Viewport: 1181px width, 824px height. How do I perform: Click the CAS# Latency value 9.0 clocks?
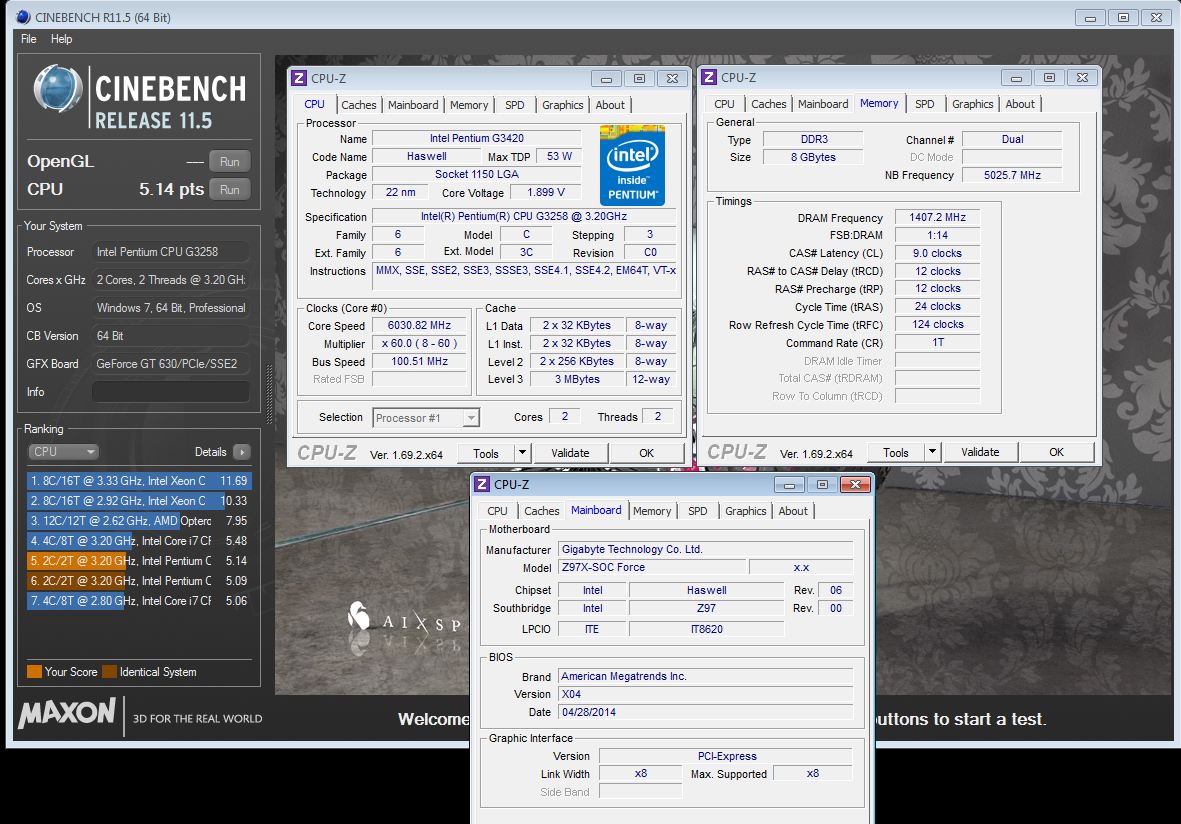point(937,254)
